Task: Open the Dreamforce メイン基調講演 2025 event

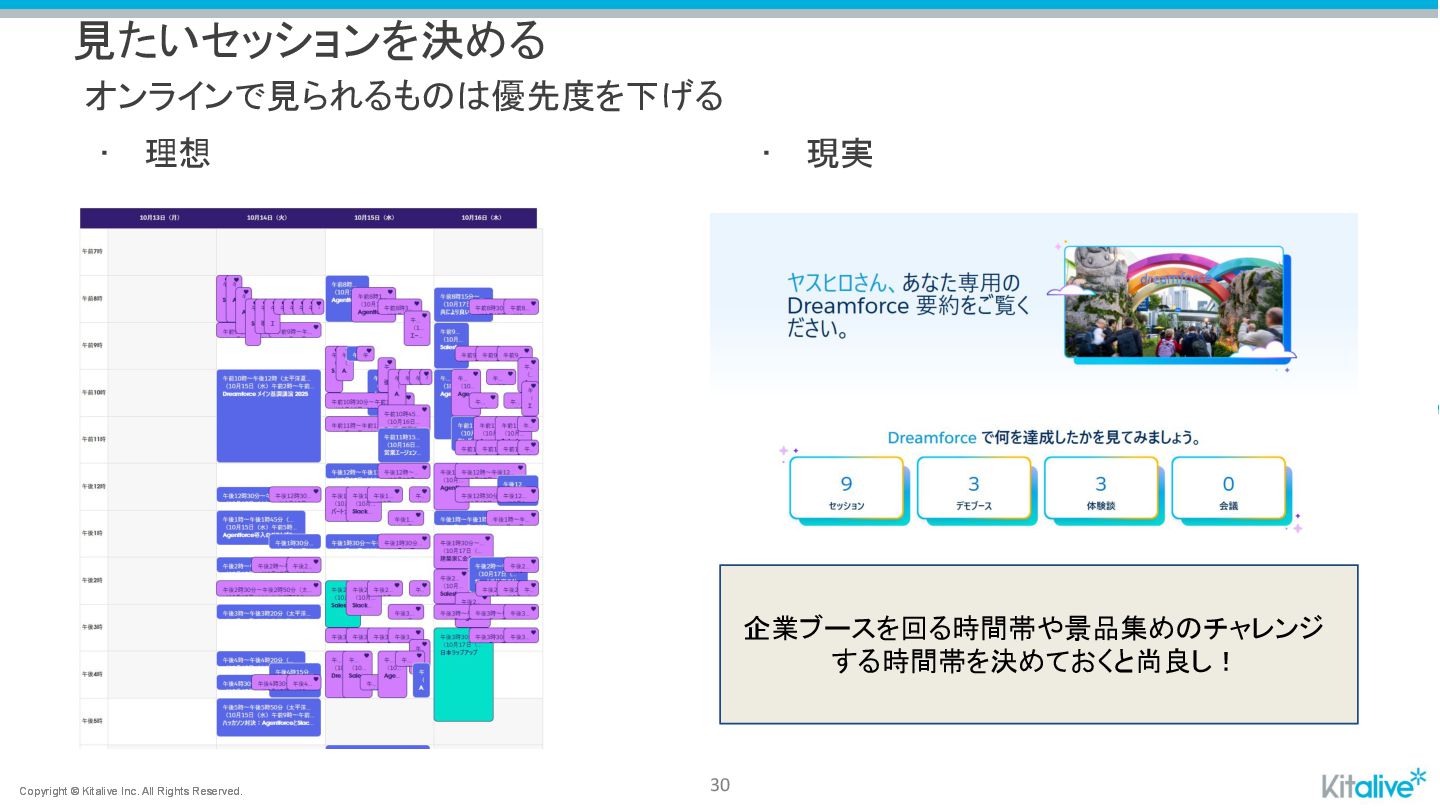Action: click(x=269, y=416)
